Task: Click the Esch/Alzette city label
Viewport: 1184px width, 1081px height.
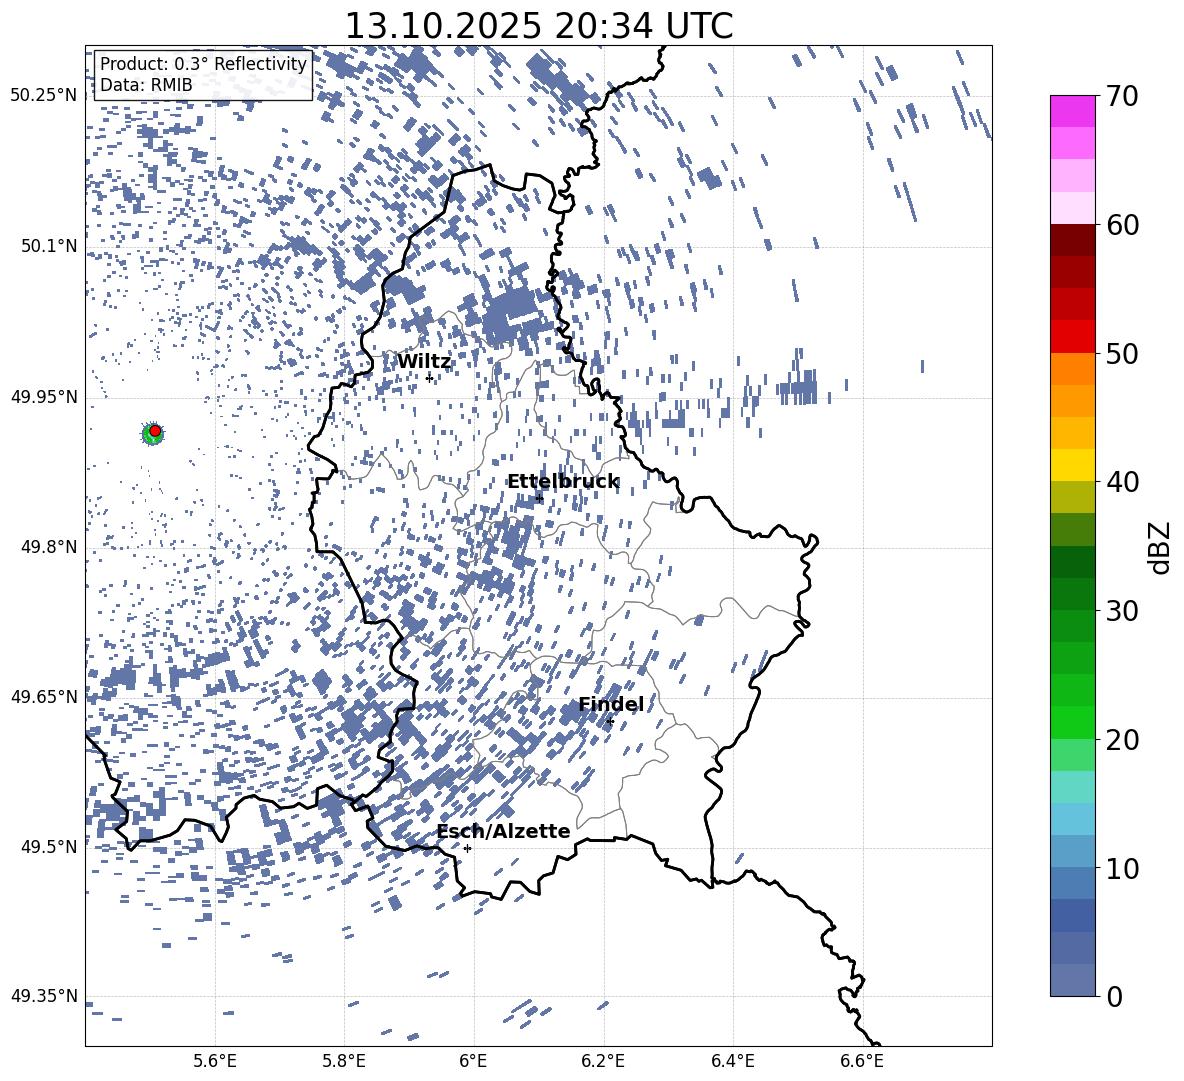Action: pyautogui.click(x=503, y=831)
